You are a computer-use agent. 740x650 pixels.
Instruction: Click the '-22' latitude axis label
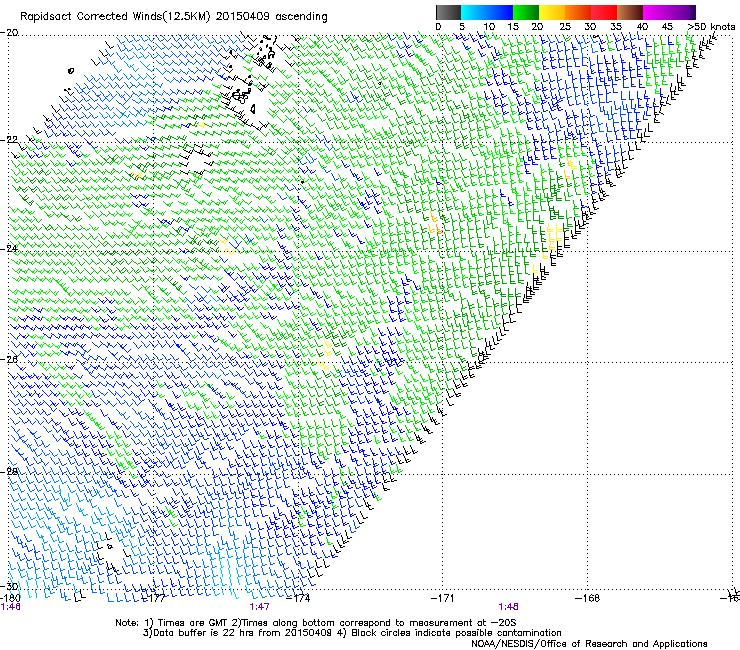[9, 140]
